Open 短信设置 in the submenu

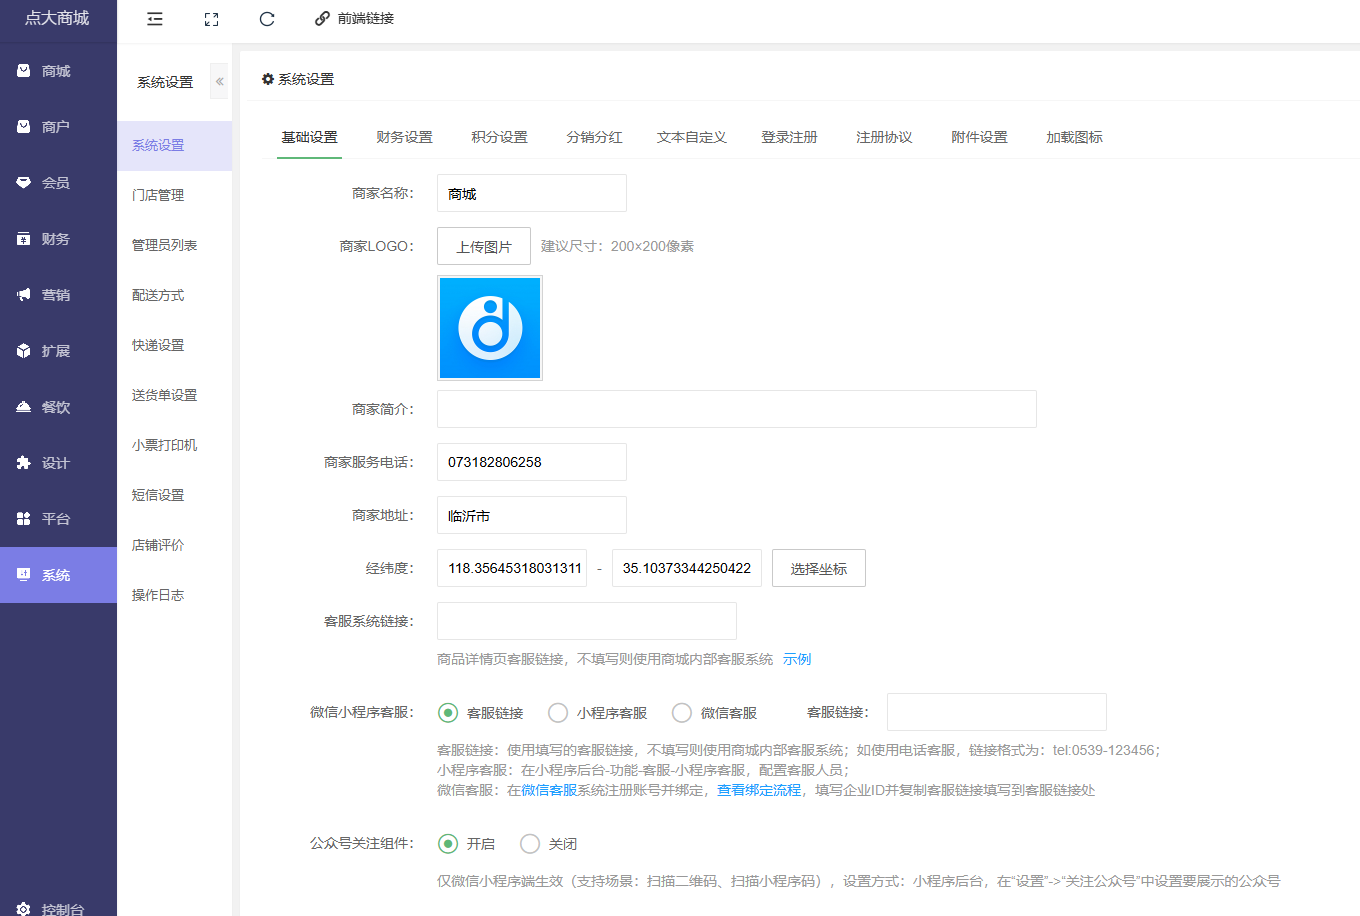tap(174, 495)
